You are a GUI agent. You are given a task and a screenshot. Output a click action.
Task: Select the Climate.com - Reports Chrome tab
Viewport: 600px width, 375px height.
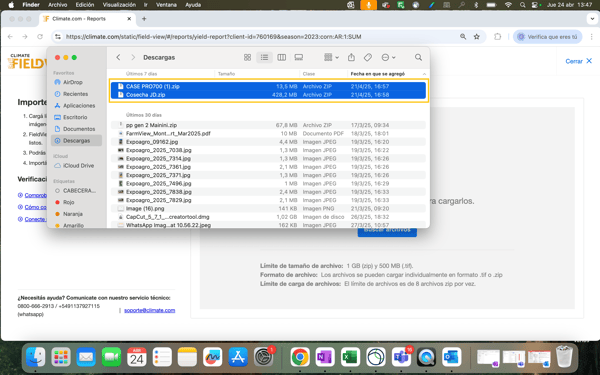click(87, 19)
